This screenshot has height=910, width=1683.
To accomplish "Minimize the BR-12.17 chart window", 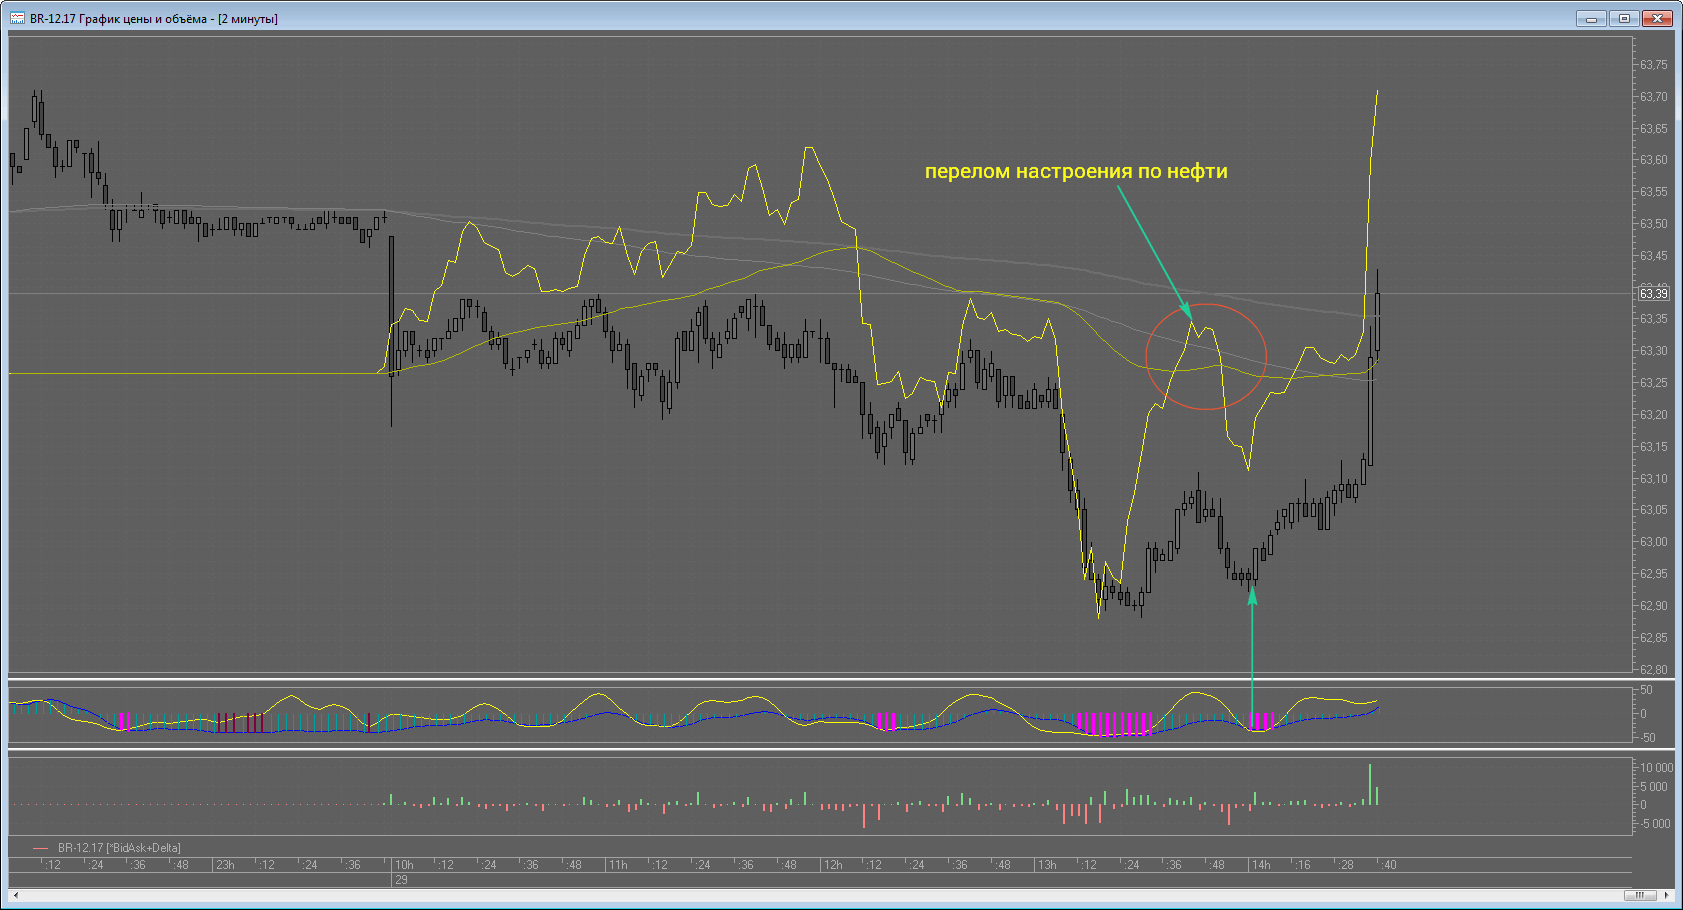I will (1590, 18).
